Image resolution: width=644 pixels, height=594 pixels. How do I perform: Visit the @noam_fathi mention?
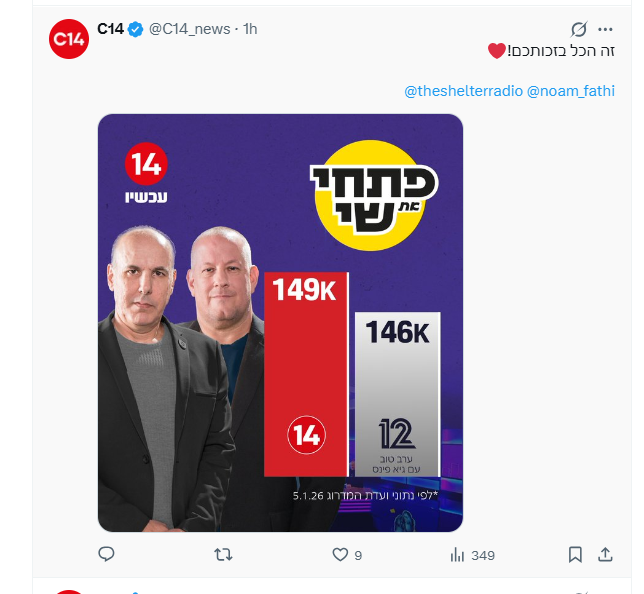tap(571, 91)
